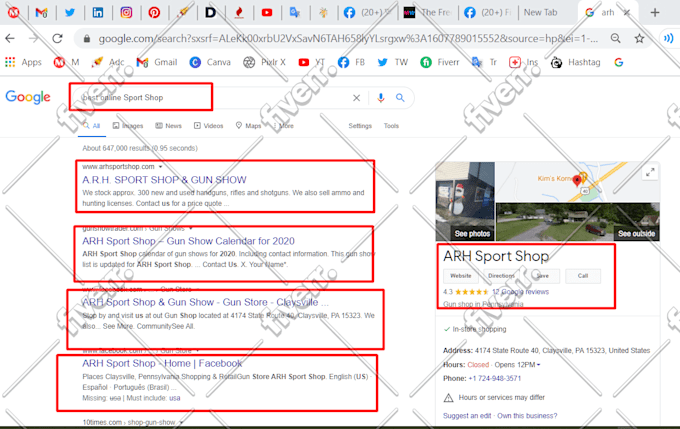
Task: Open the last Google G bookmark
Action: (619, 62)
